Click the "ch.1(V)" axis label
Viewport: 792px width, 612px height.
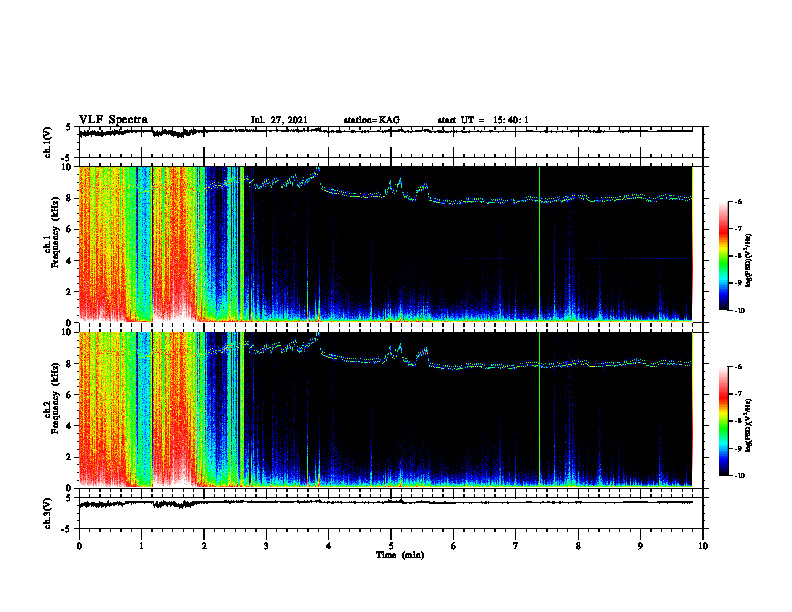[48, 142]
